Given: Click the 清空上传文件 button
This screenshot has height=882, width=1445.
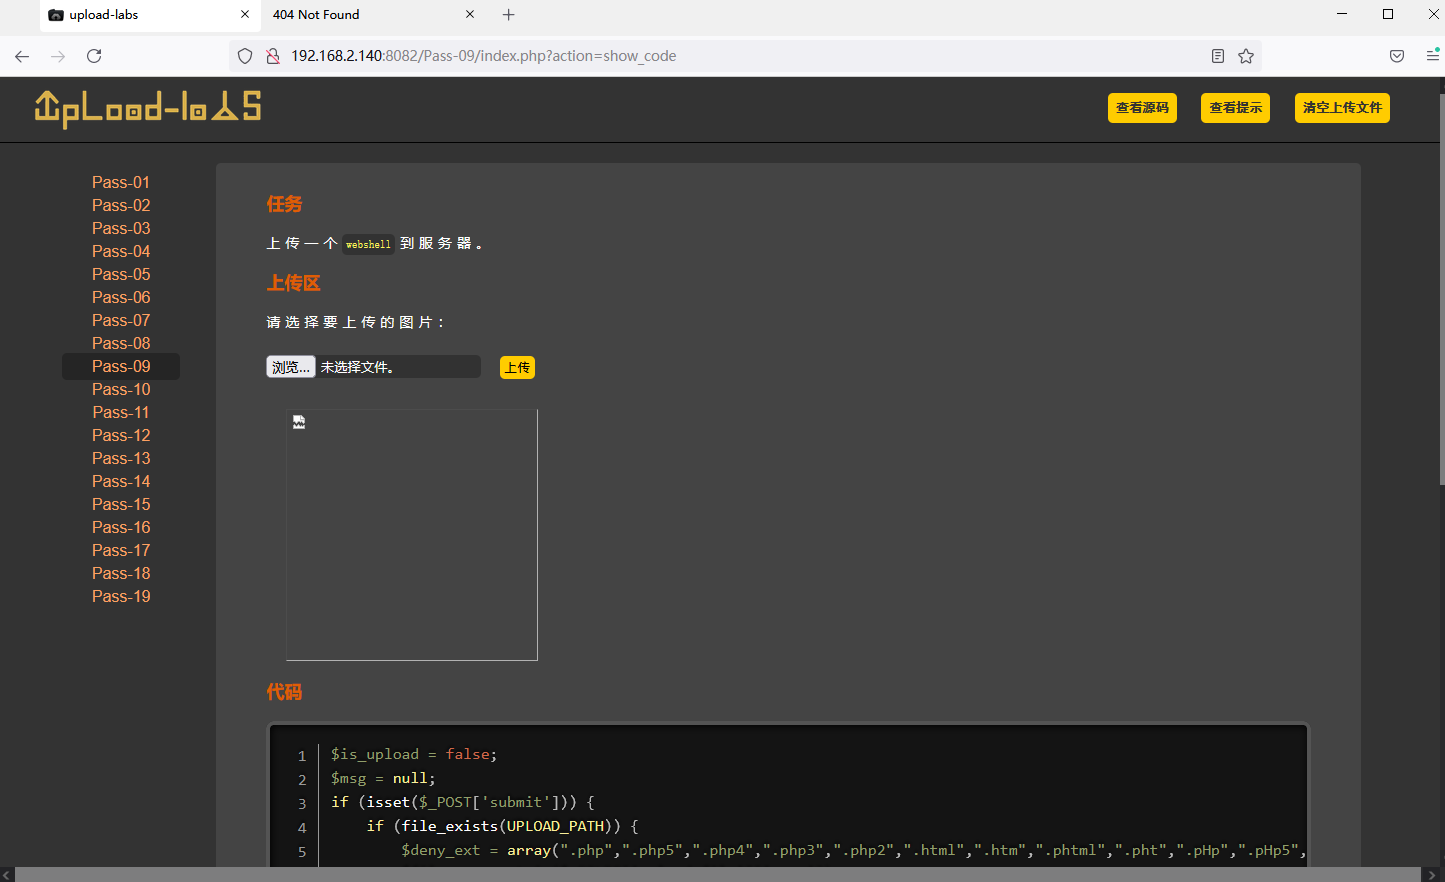Looking at the screenshot, I should pos(1342,108).
